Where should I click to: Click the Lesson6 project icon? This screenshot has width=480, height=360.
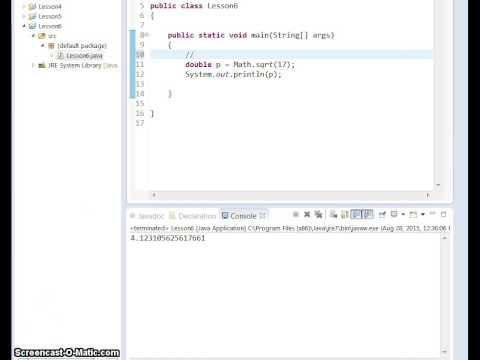32,26
